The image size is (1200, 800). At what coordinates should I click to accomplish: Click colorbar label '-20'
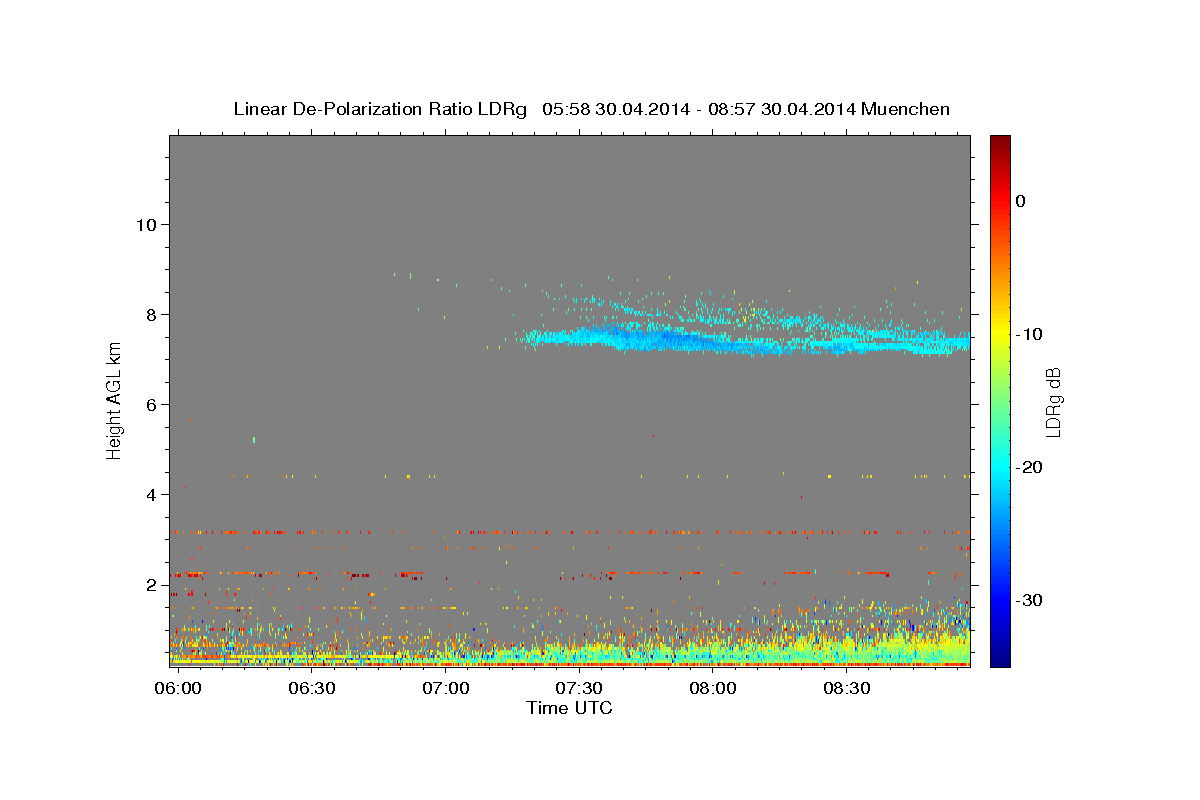coord(1030,467)
